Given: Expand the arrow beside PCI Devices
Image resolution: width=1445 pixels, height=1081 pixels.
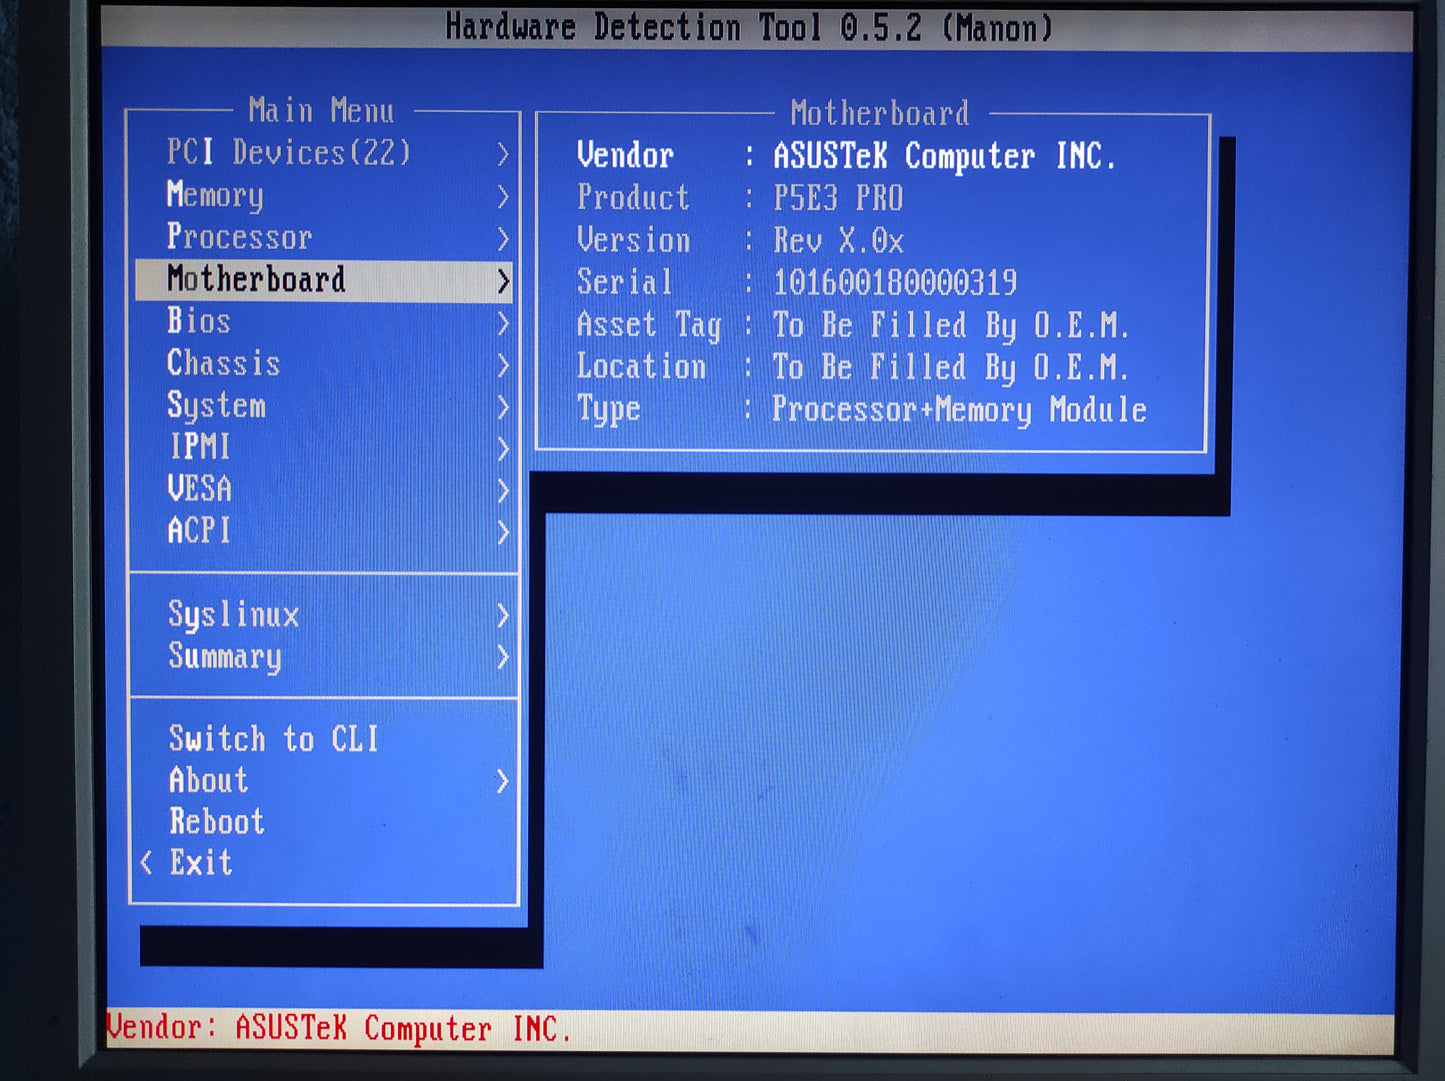Looking at the screenshot, I should (503, 154).
